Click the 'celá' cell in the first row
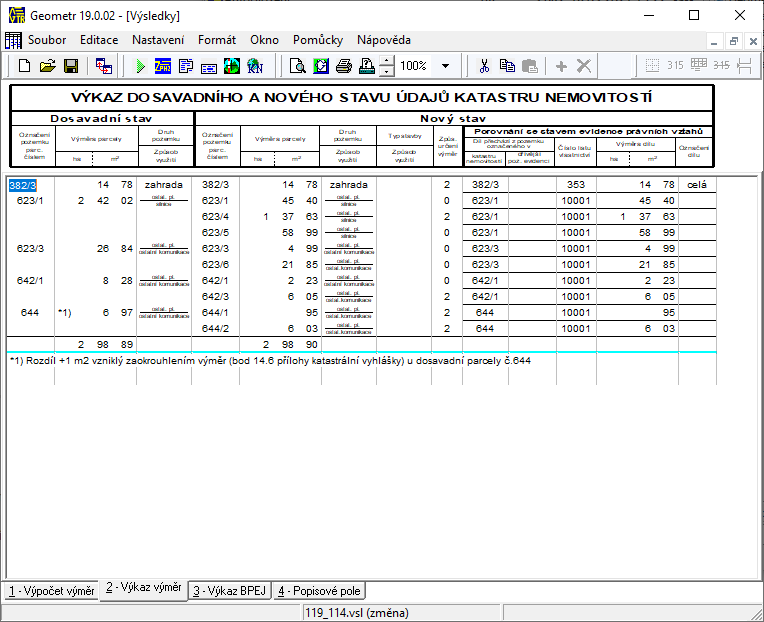 (696, 185)
